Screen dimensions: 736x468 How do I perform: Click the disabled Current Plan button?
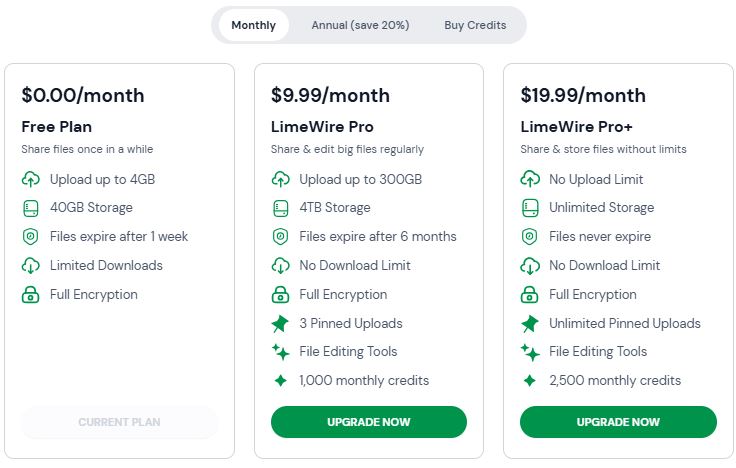coord(119,422)
